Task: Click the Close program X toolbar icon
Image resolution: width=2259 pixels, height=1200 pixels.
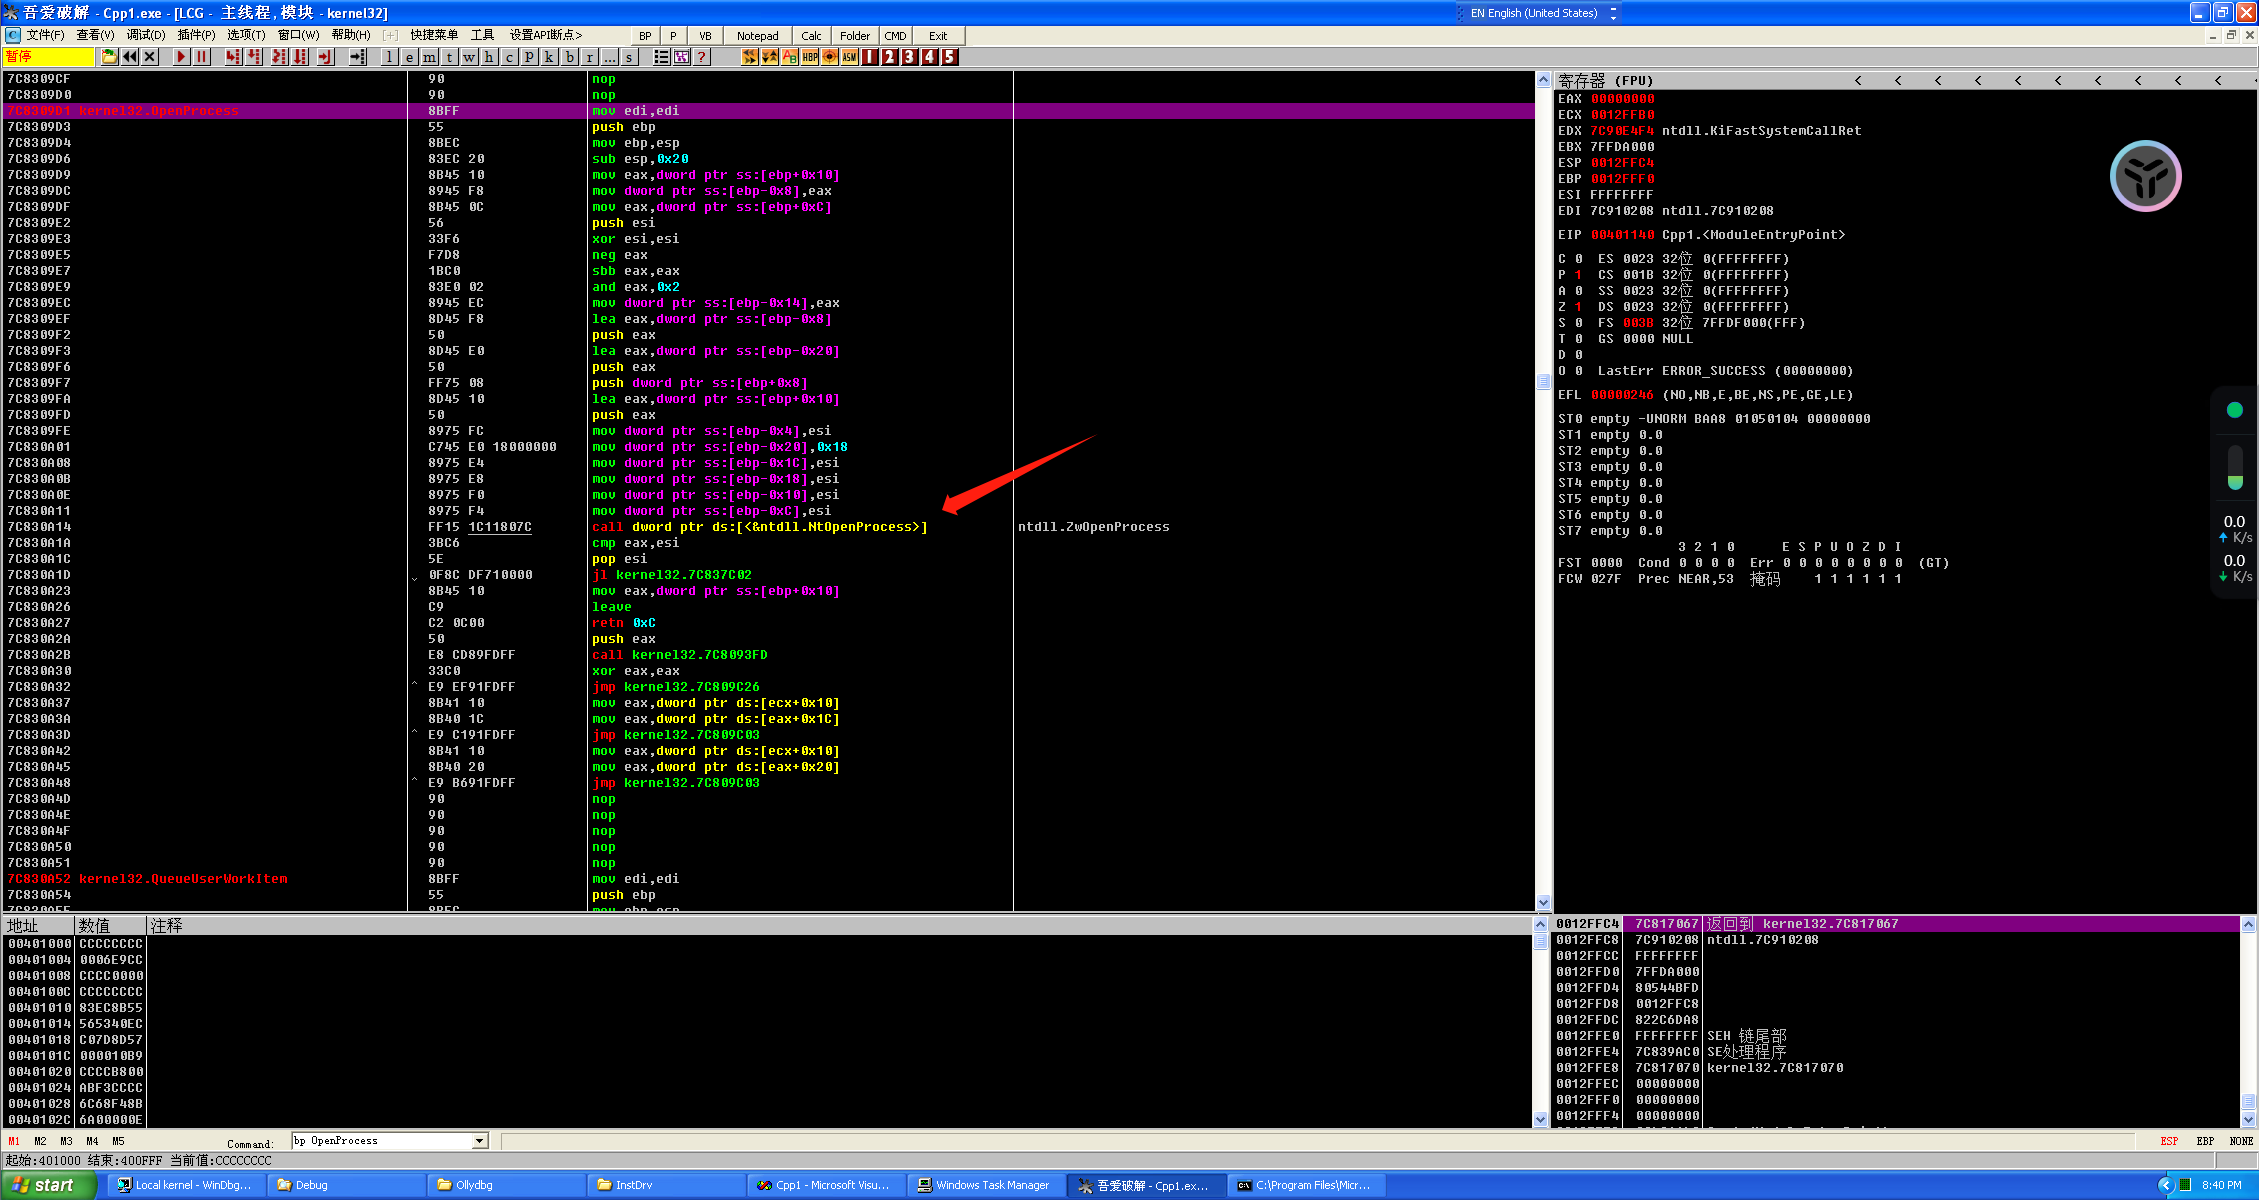Action: [150, 57]
